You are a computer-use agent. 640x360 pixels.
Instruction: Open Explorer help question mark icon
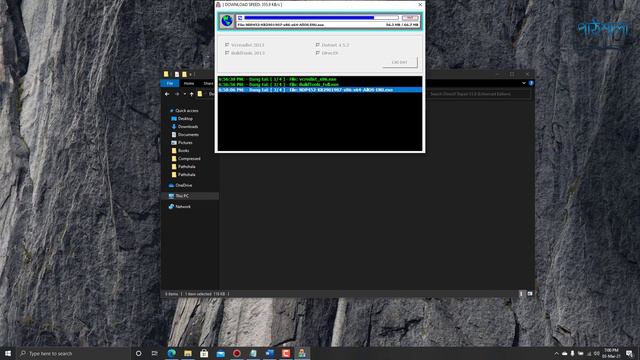pos(531,83)
